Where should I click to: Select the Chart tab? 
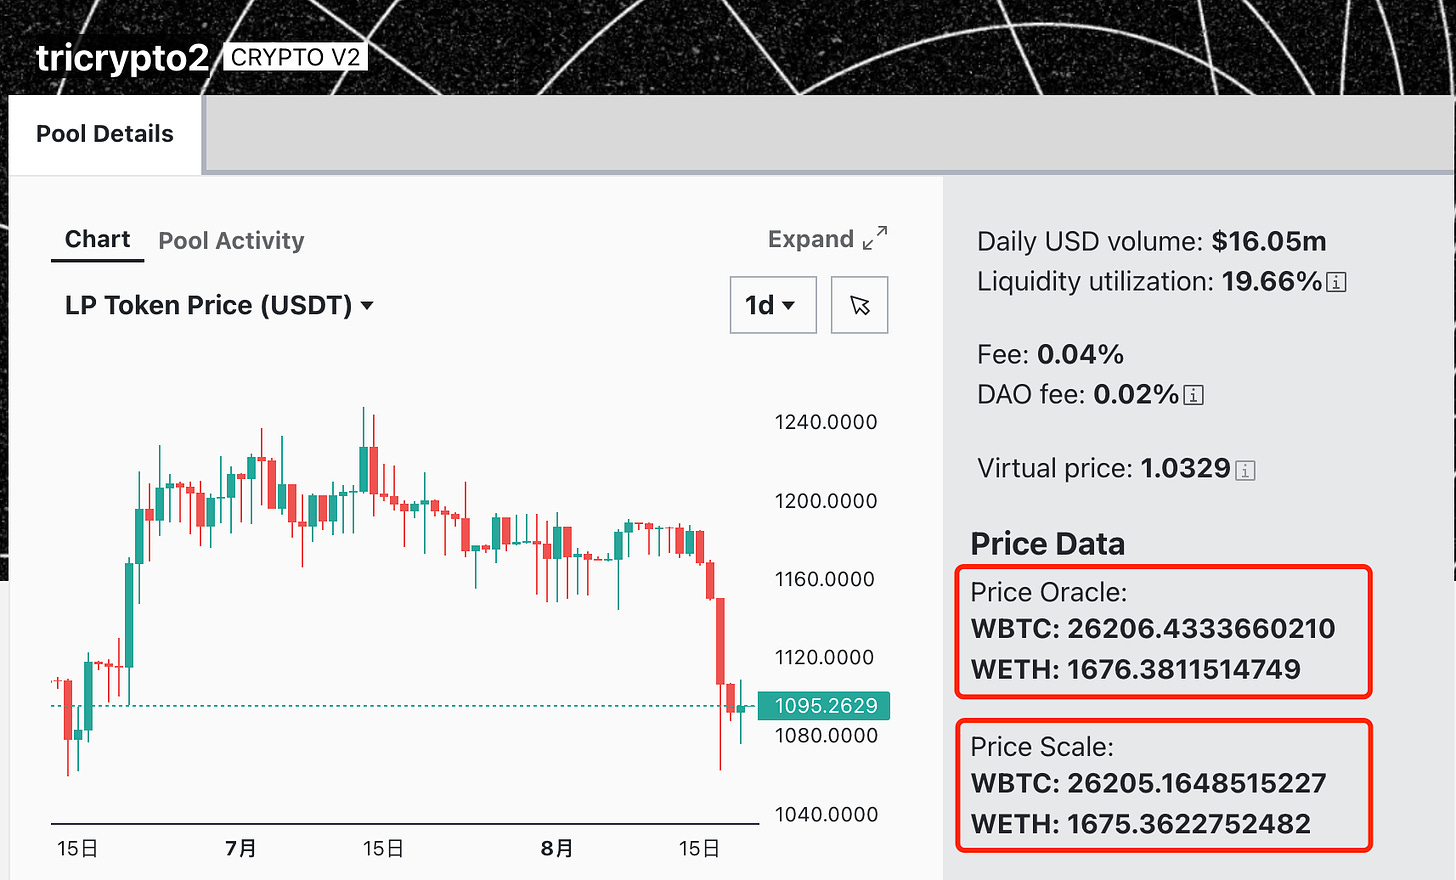point(97,240)
